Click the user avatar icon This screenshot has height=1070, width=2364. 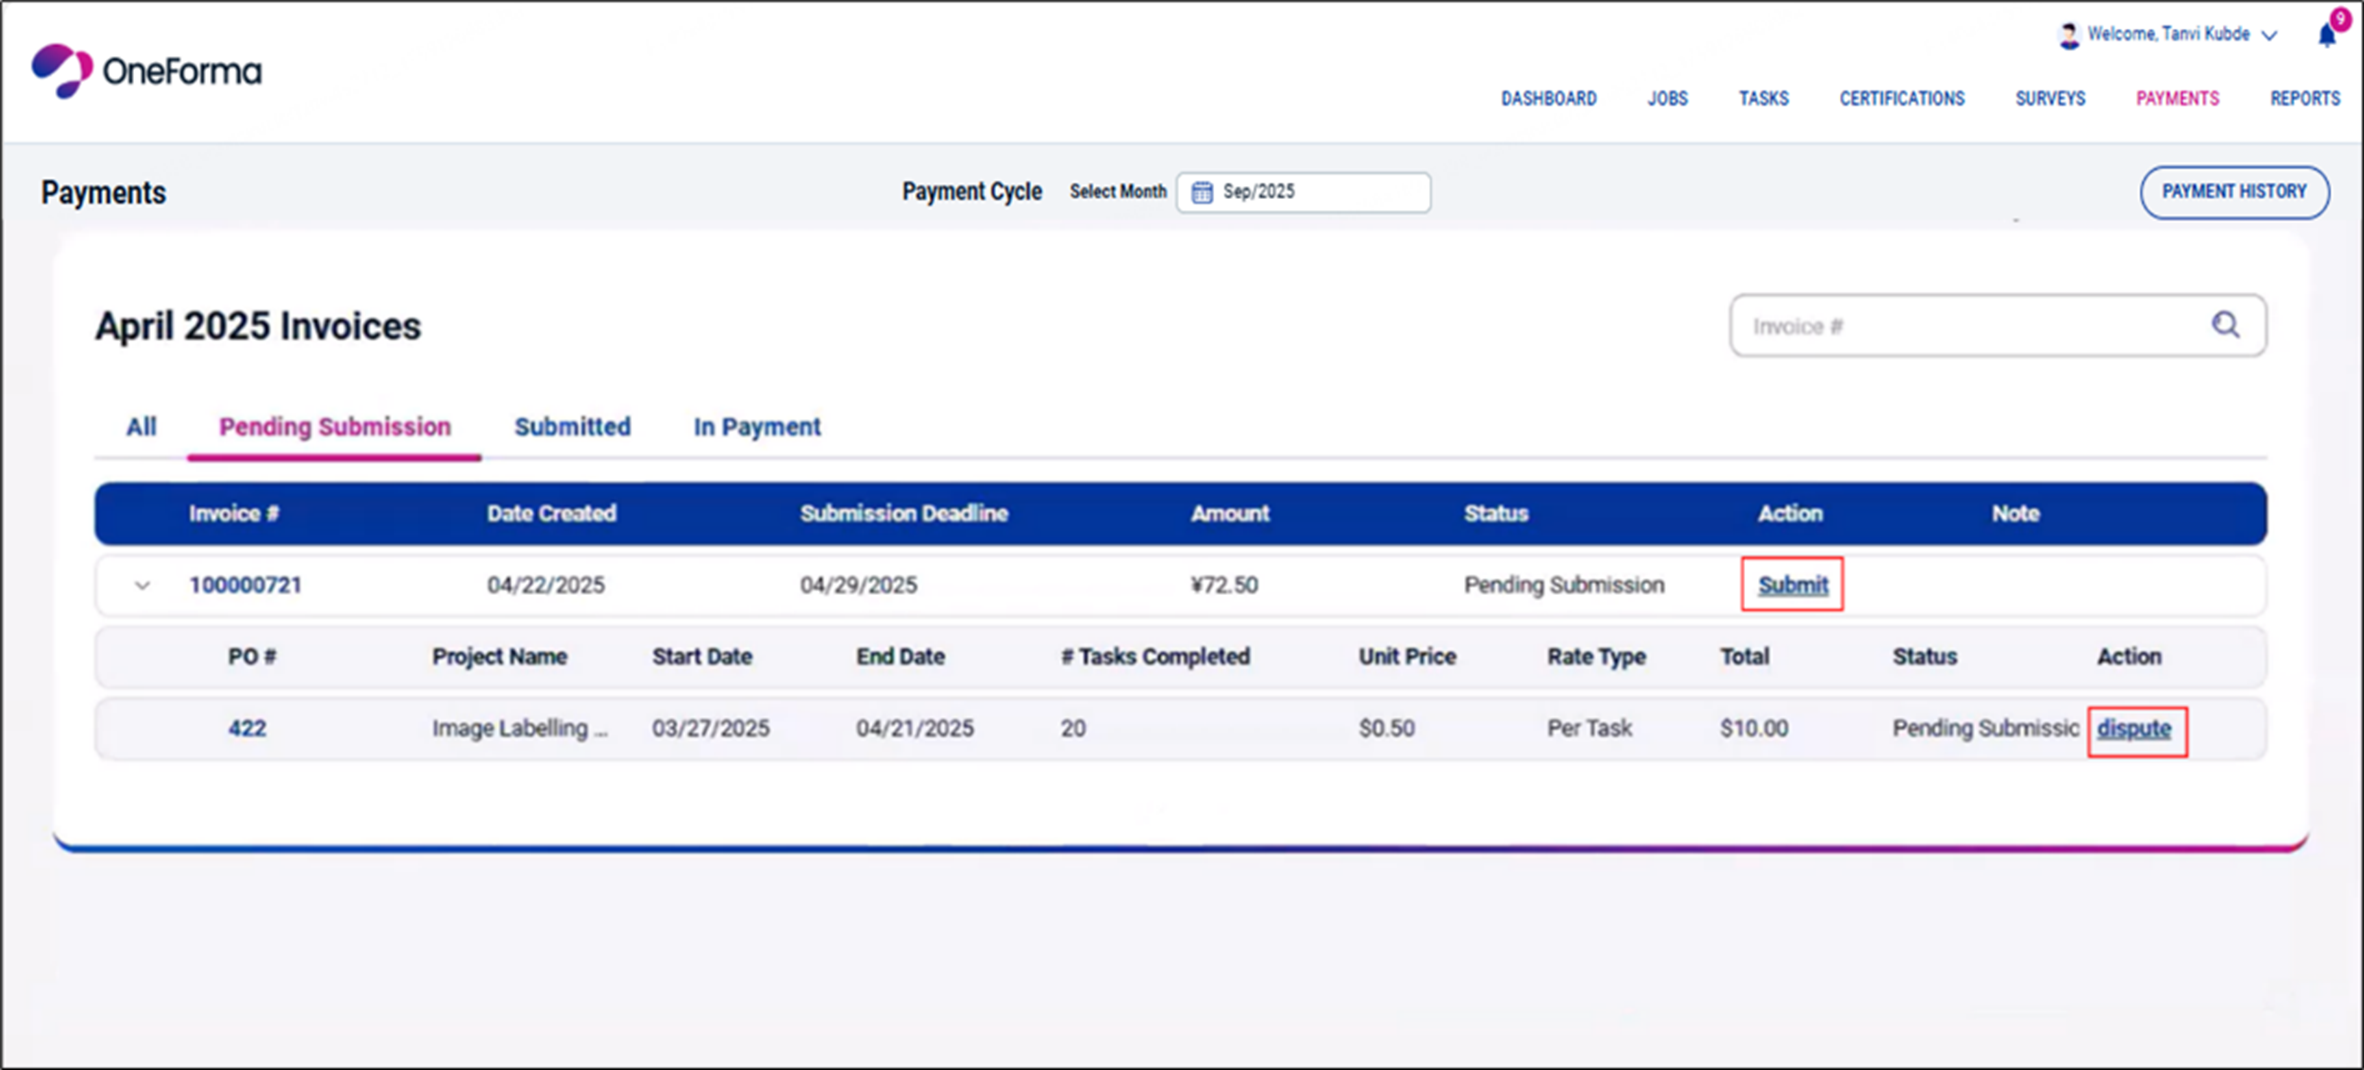point(2069,36)
